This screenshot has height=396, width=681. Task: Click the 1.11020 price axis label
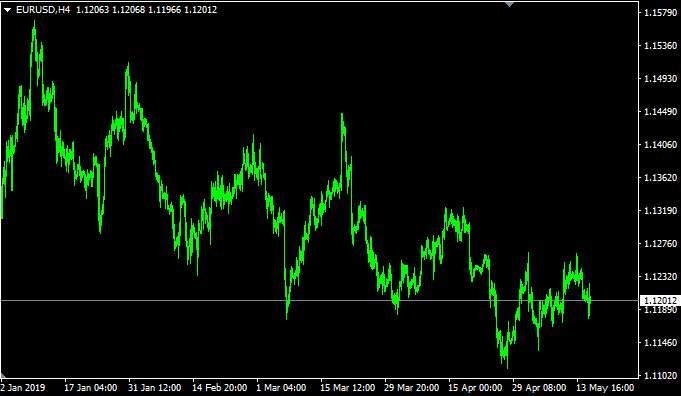coord(661,376)
